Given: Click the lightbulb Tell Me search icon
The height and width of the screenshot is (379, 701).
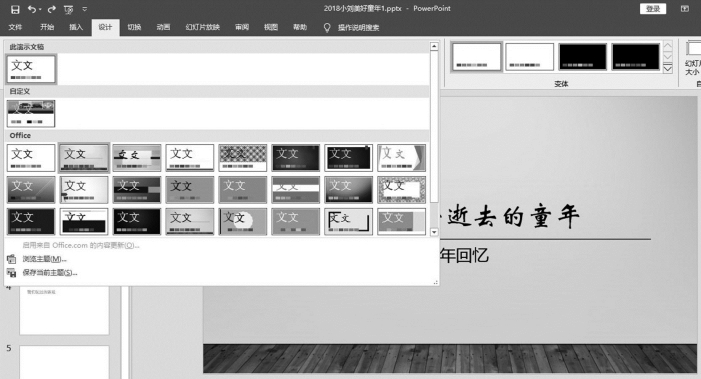Looking at the screenshot, I should pyautogui.click(x=327, y=28).
